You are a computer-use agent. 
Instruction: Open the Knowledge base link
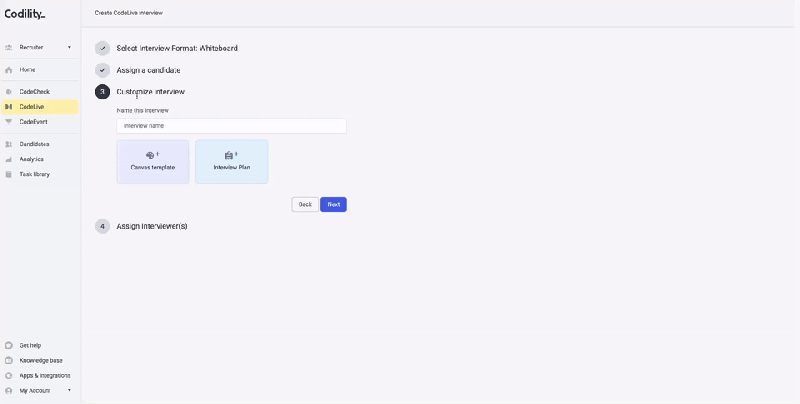click(x=41, y=361)
